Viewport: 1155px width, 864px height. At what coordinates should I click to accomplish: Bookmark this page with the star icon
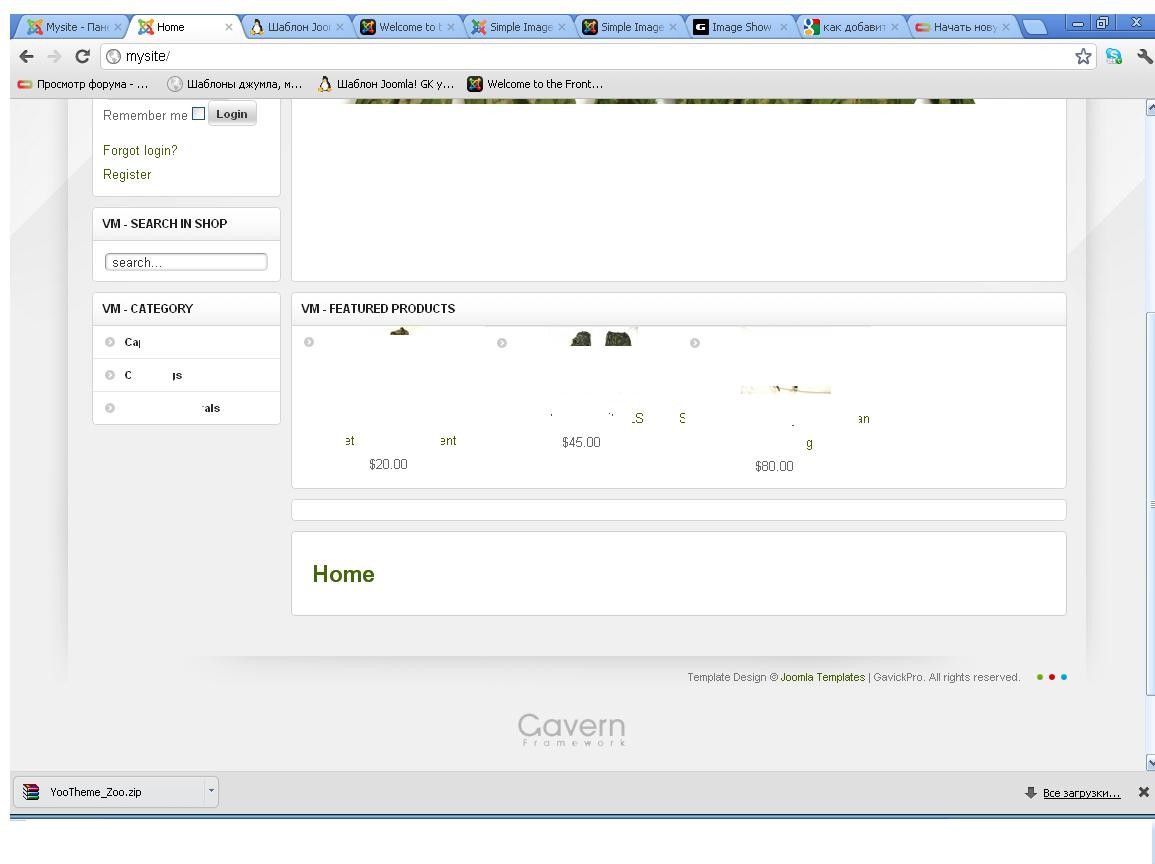coord(1084,57)
